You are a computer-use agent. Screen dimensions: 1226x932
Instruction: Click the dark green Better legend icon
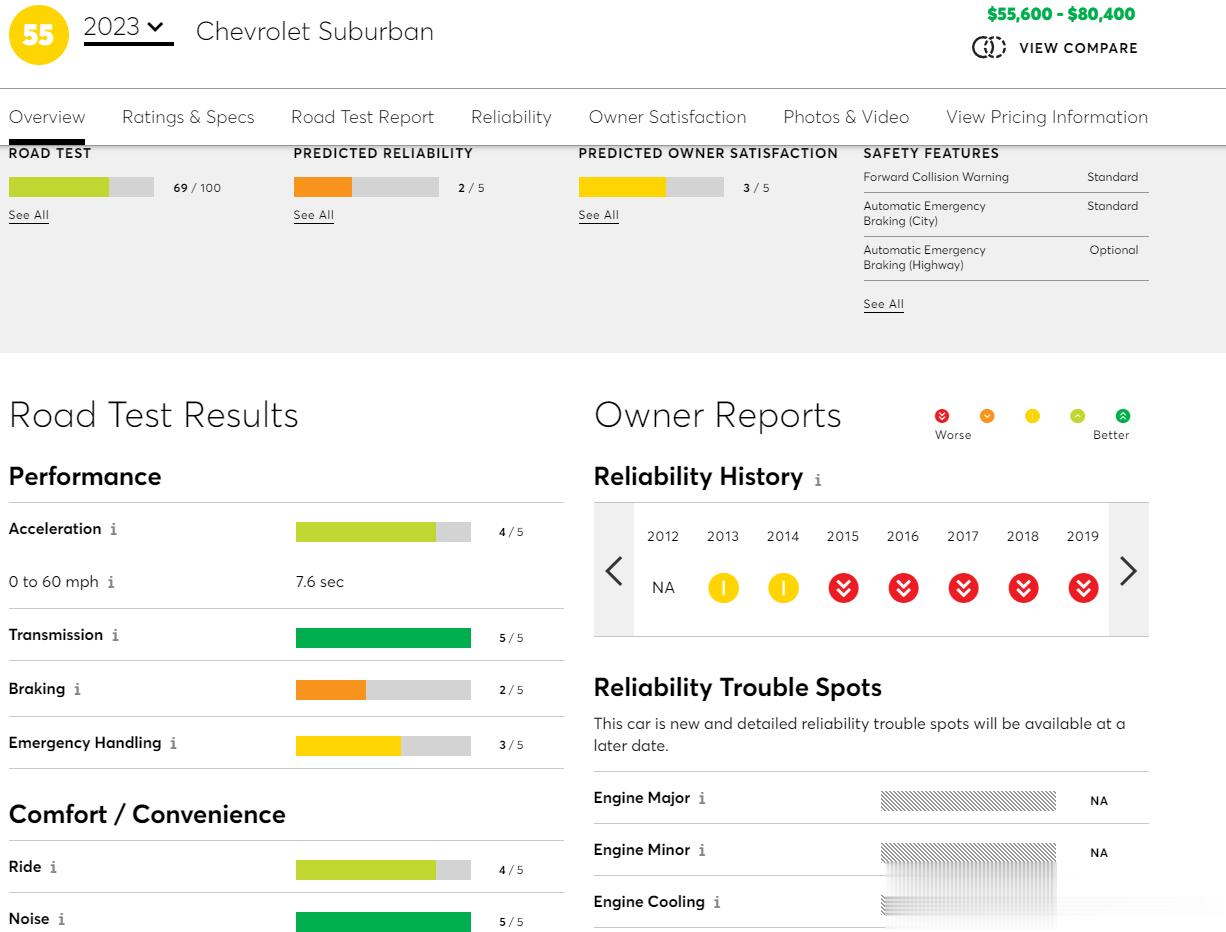point(1122,416)
